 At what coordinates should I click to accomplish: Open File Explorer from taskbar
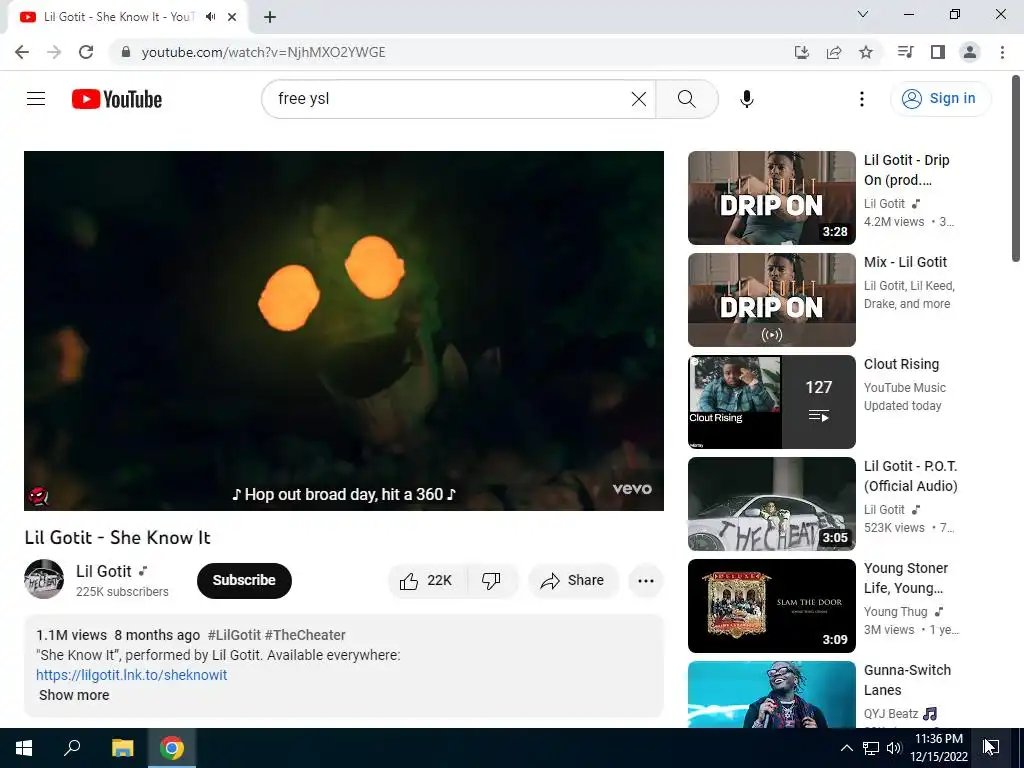[x=122, y=748]
